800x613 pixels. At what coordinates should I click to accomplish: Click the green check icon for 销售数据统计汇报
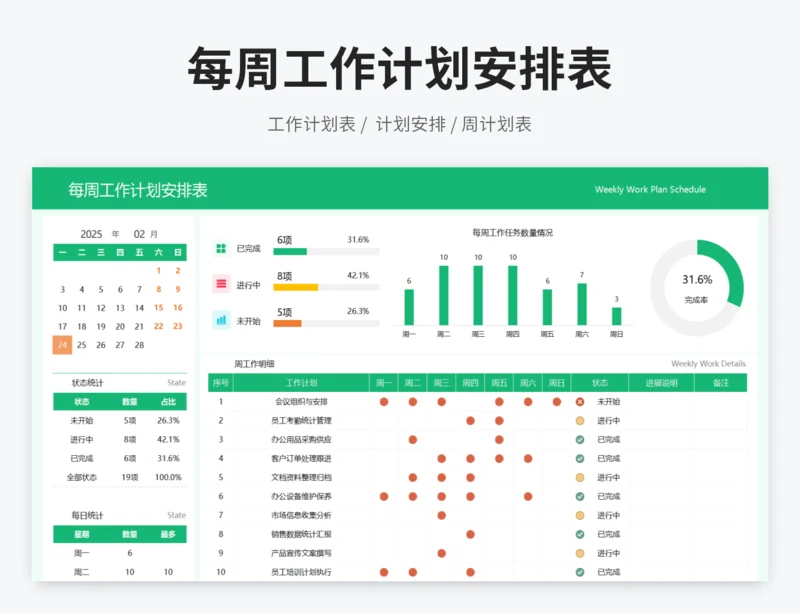(580, 534)
